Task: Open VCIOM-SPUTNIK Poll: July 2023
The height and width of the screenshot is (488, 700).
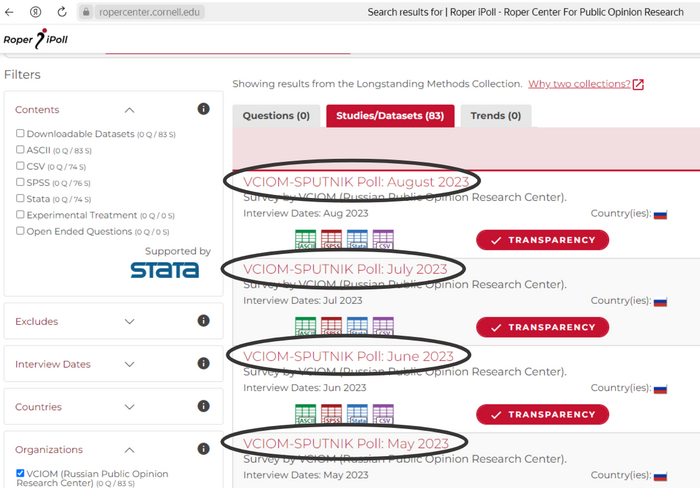Action: pyautogui.click(x=345, y=269)
